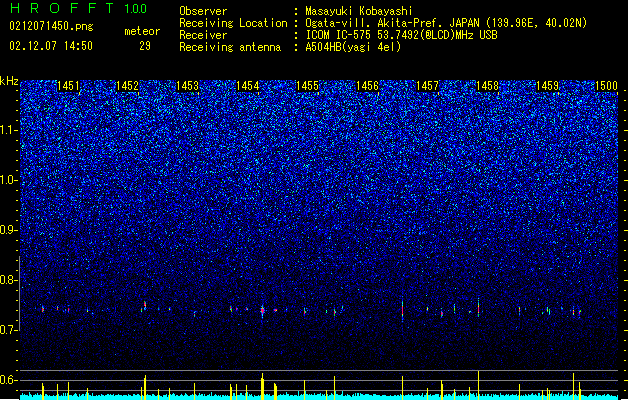
Task: Click the meteor count value 29
Action: [x=145, y=46]
